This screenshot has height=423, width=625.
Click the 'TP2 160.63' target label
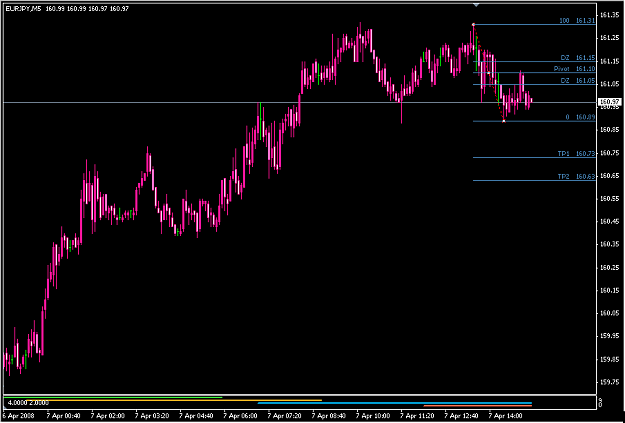(576, 177)
